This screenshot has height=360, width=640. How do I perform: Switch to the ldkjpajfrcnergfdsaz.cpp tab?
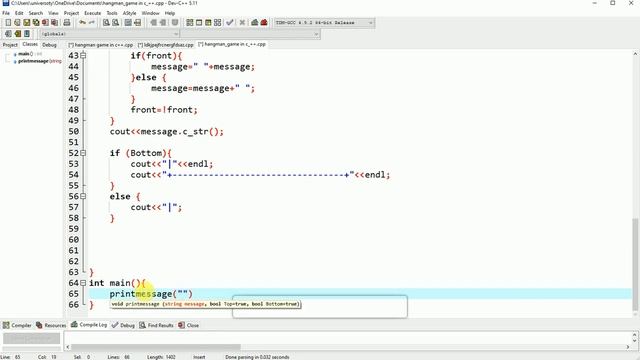(165, 45)
